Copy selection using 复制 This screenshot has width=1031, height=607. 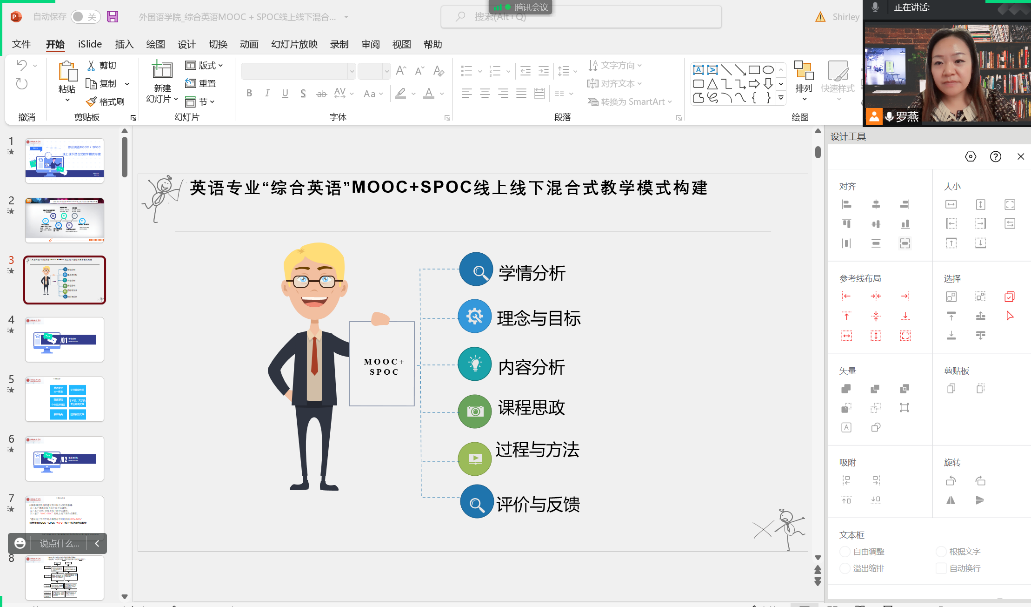coord(101,84)
